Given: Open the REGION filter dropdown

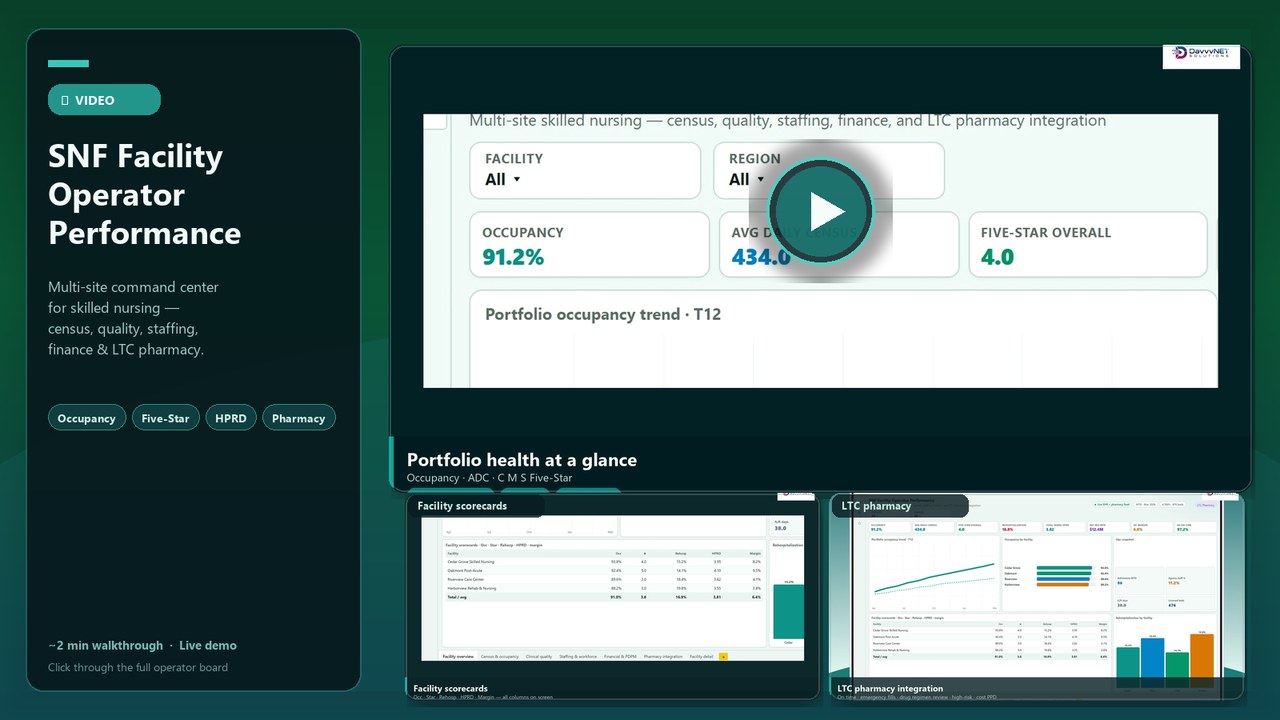Looking at the screenshot, I should point(829,170).
